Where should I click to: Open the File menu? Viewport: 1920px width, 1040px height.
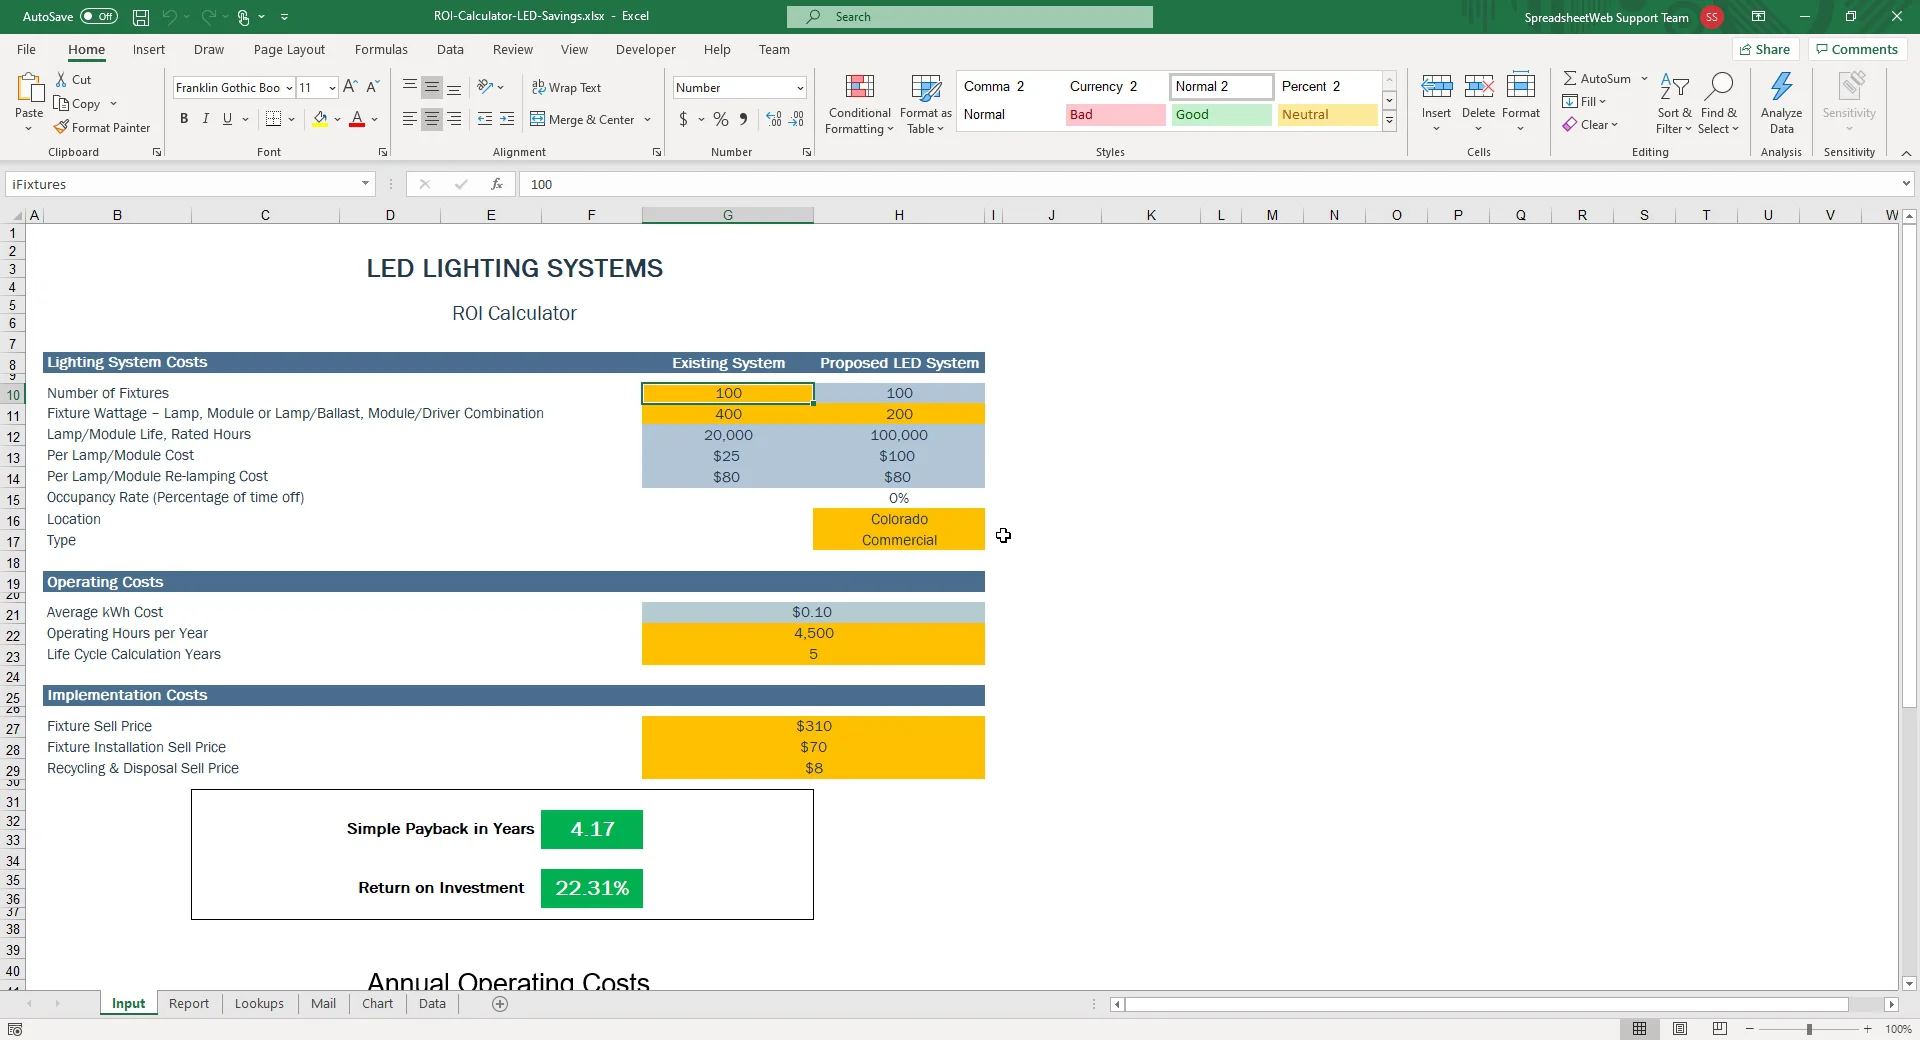pyautogui.click(x=27, y=50)
